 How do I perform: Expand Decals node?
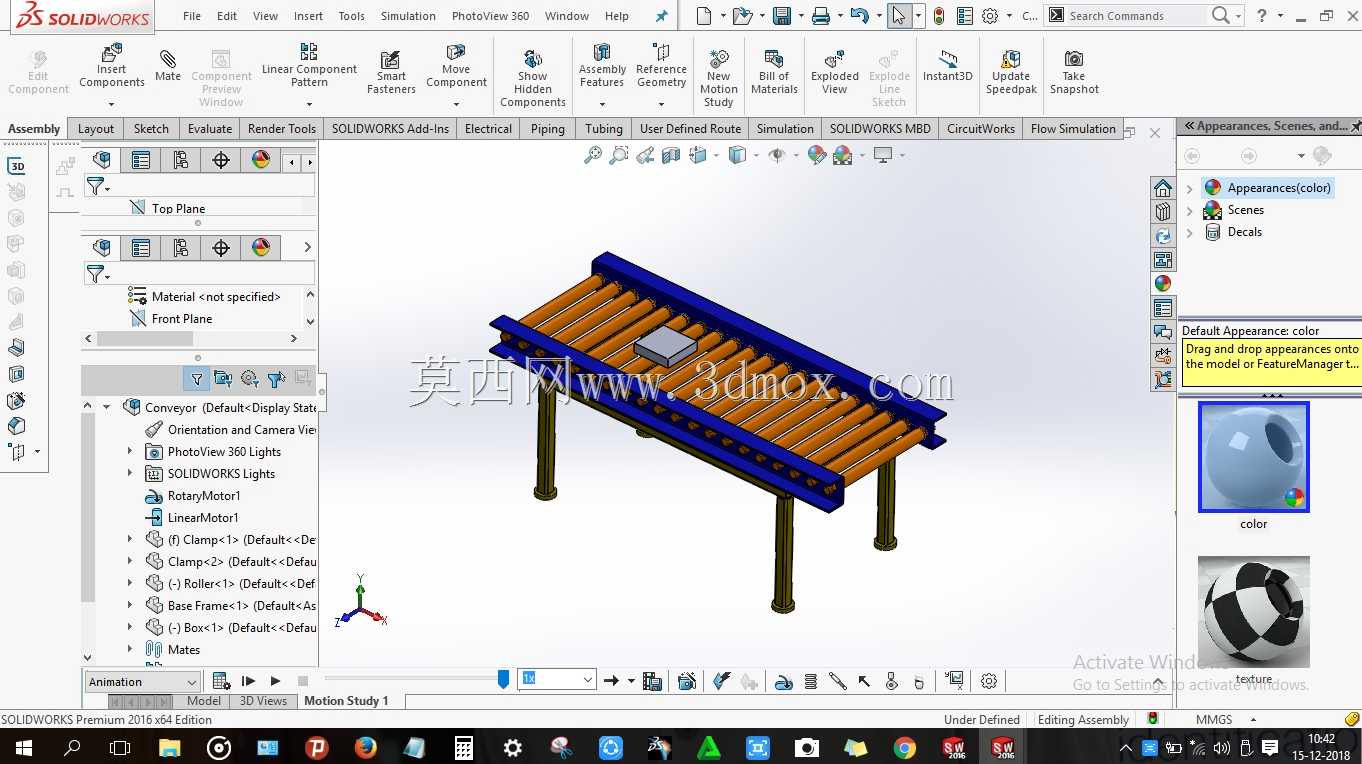(x=1189, y=232)
